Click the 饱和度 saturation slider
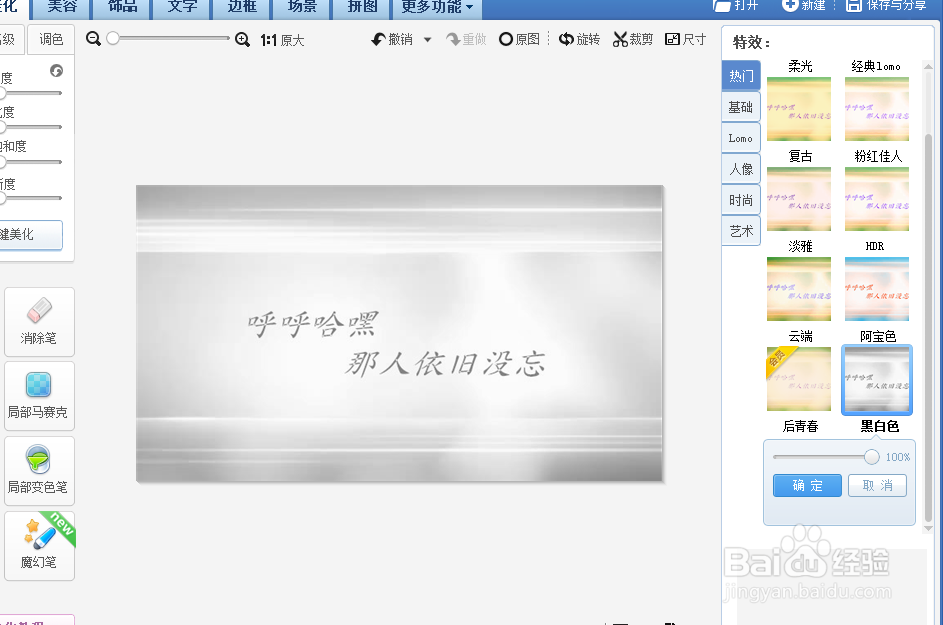Viewport: 943px width, 625px height. coord(31,162)
